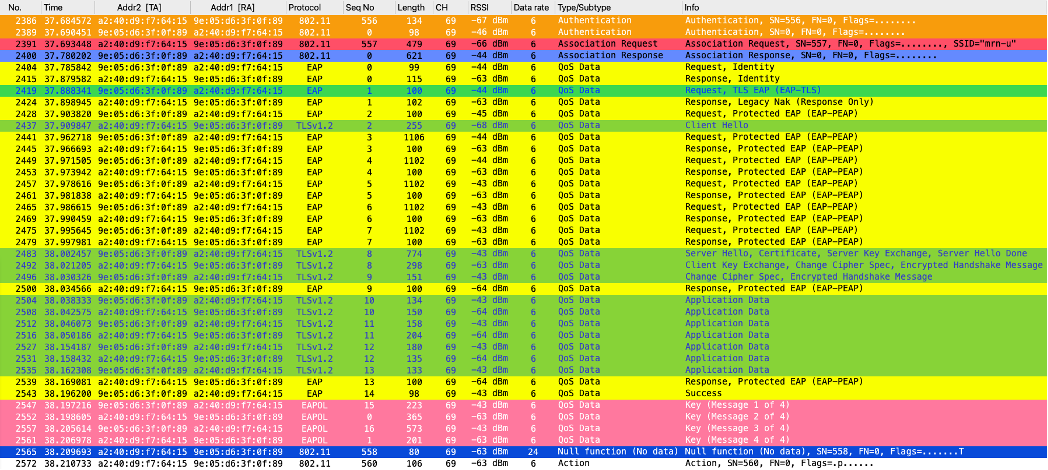Sort by the Info column header
The width and height of the screenshot is (1048, 470).
(x=692, y=7)
